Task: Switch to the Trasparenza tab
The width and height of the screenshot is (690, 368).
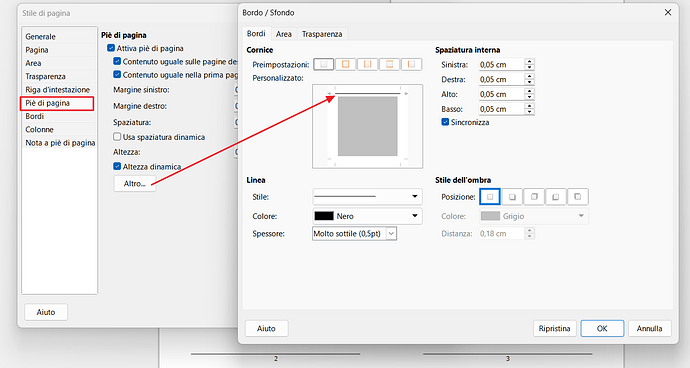Action: (322, 34)
